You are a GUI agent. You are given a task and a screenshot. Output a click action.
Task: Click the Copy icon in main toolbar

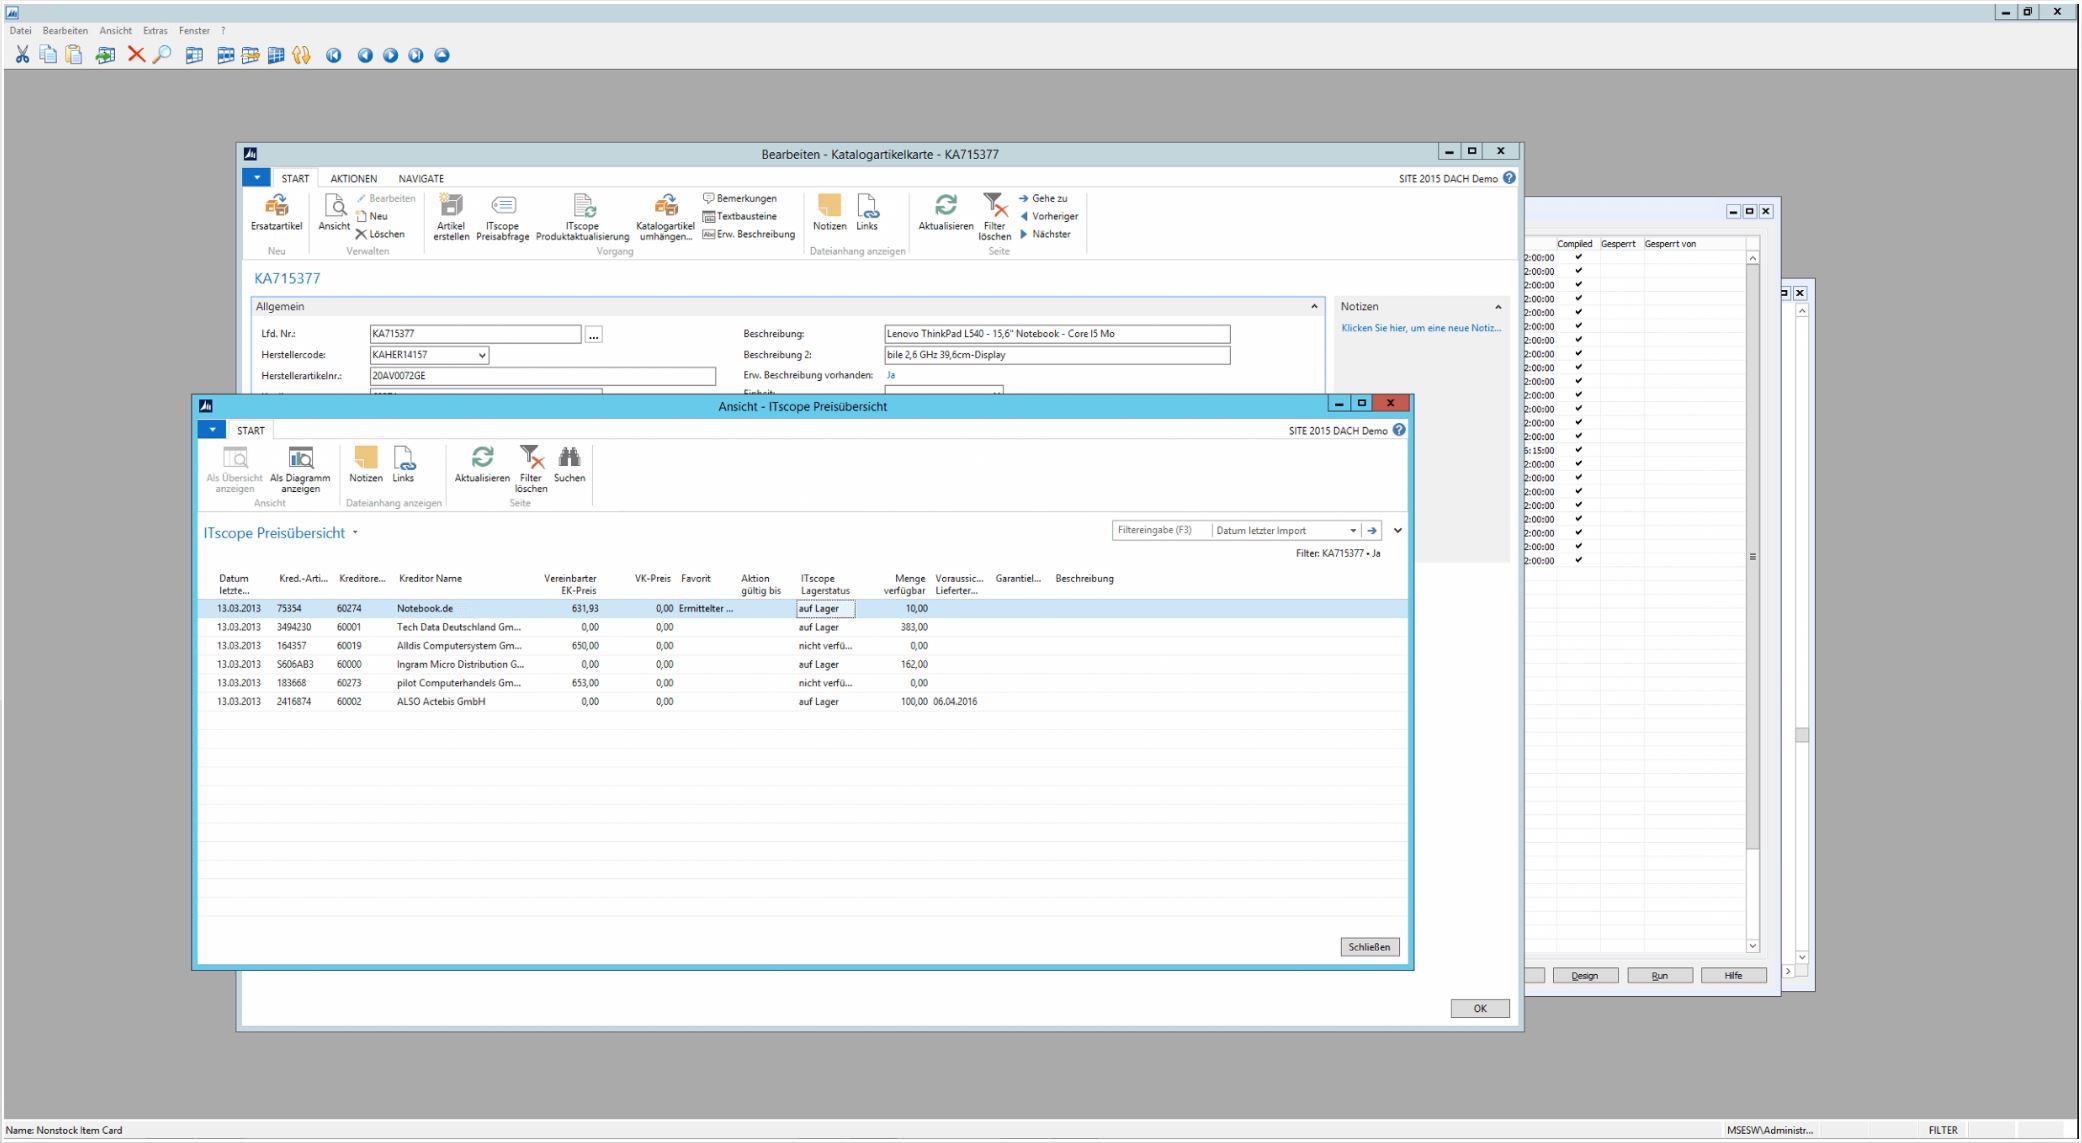coord(48,56)
